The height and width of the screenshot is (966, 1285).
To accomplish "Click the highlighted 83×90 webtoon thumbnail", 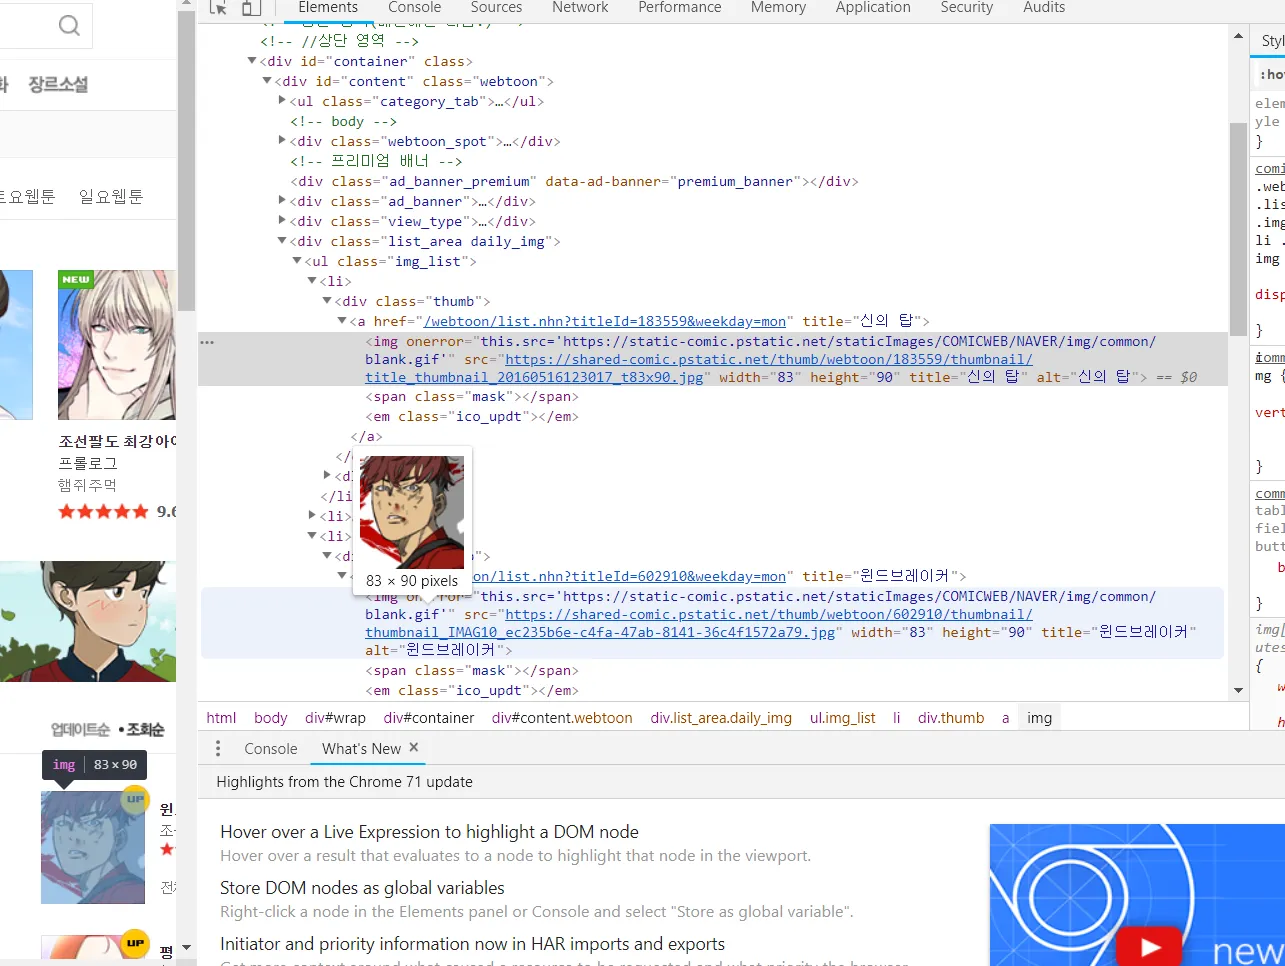I will [x=93, y=847].
